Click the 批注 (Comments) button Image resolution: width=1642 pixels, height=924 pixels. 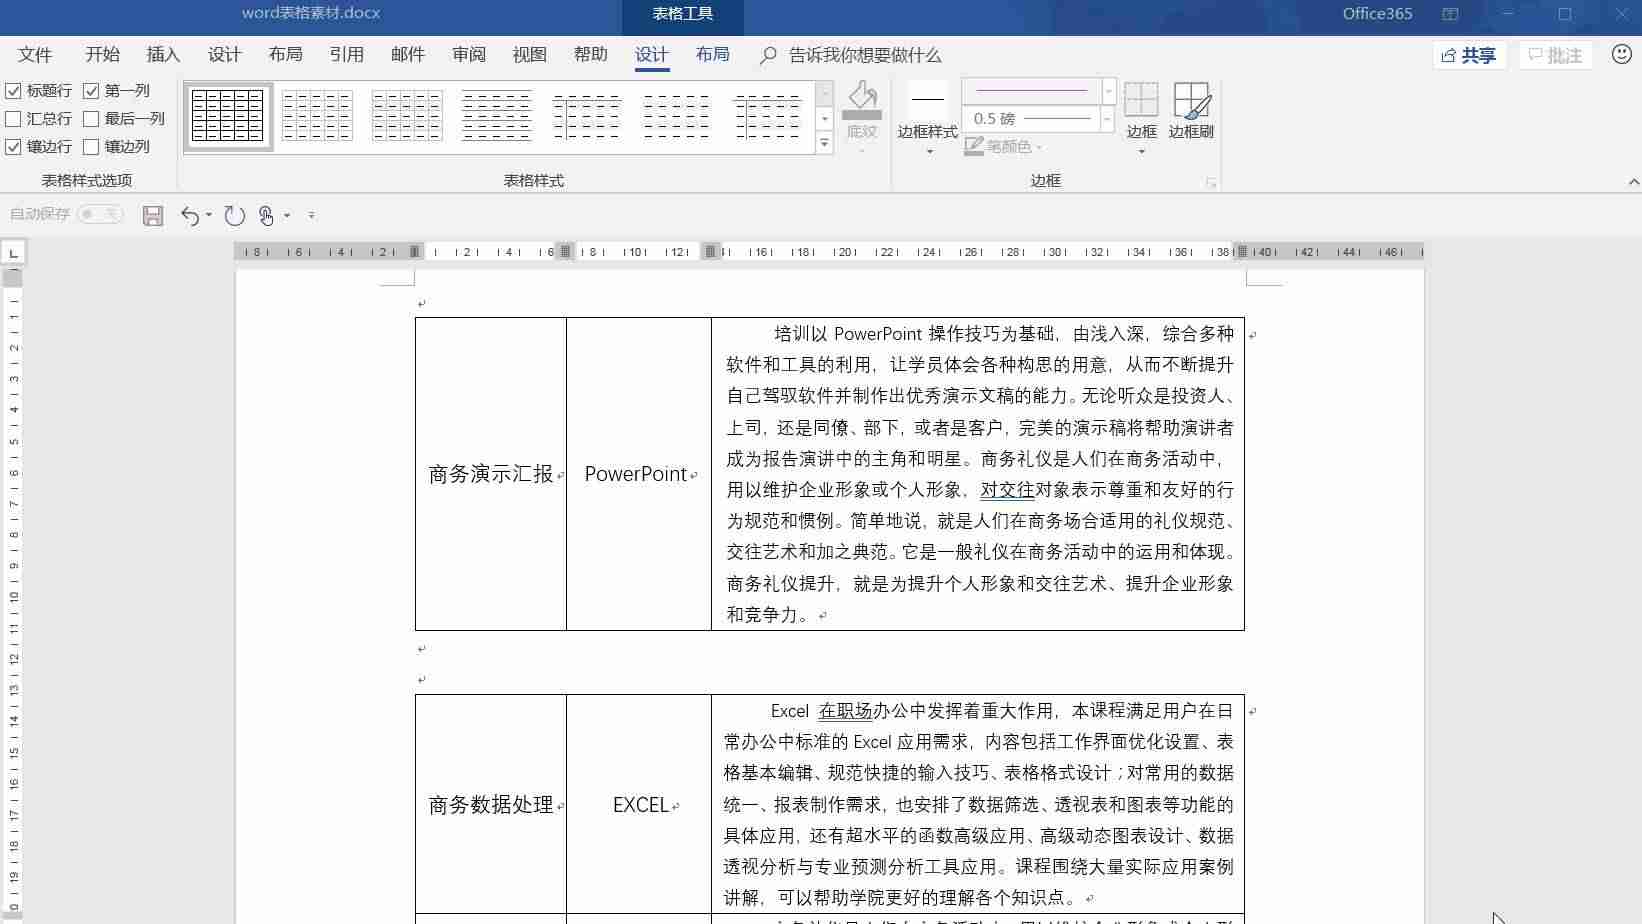1555,55
